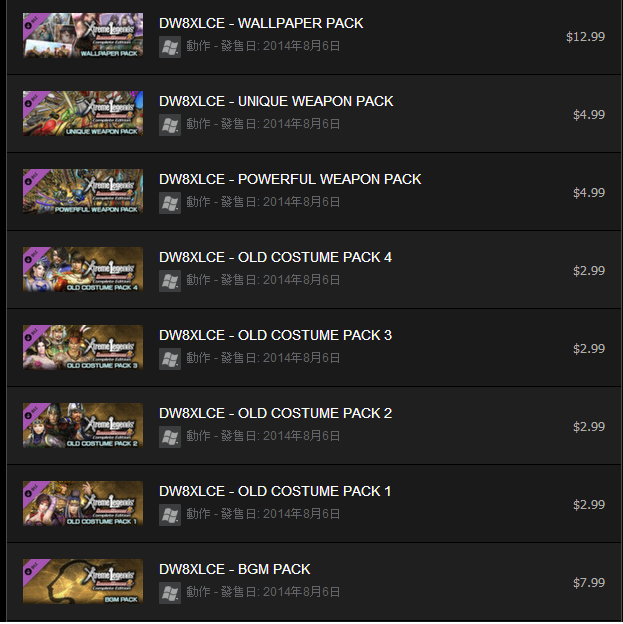Click Windows icon under Old Costume Pack 3
This screenshot has height=624, width=623.
[x=170, y=359]
